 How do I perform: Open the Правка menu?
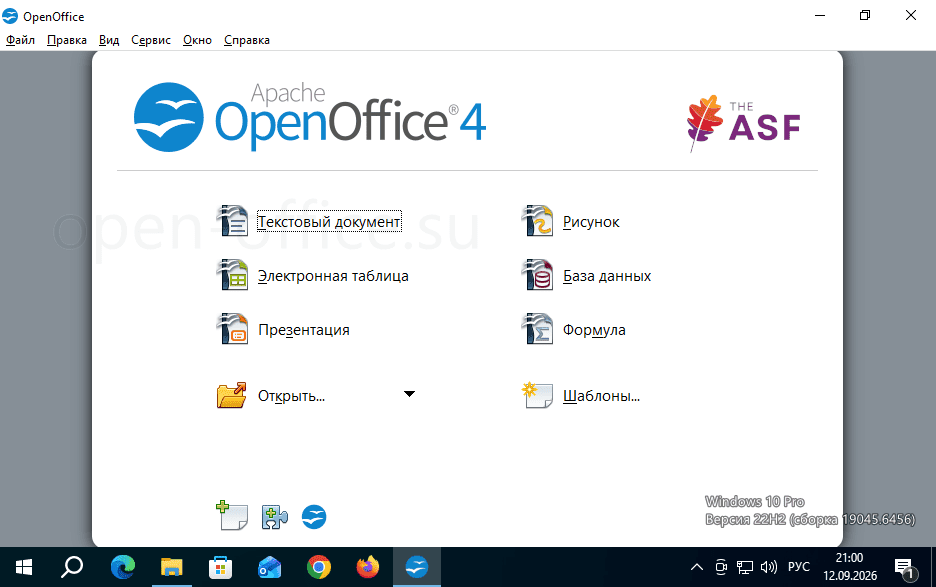click(x=67, y=40)
